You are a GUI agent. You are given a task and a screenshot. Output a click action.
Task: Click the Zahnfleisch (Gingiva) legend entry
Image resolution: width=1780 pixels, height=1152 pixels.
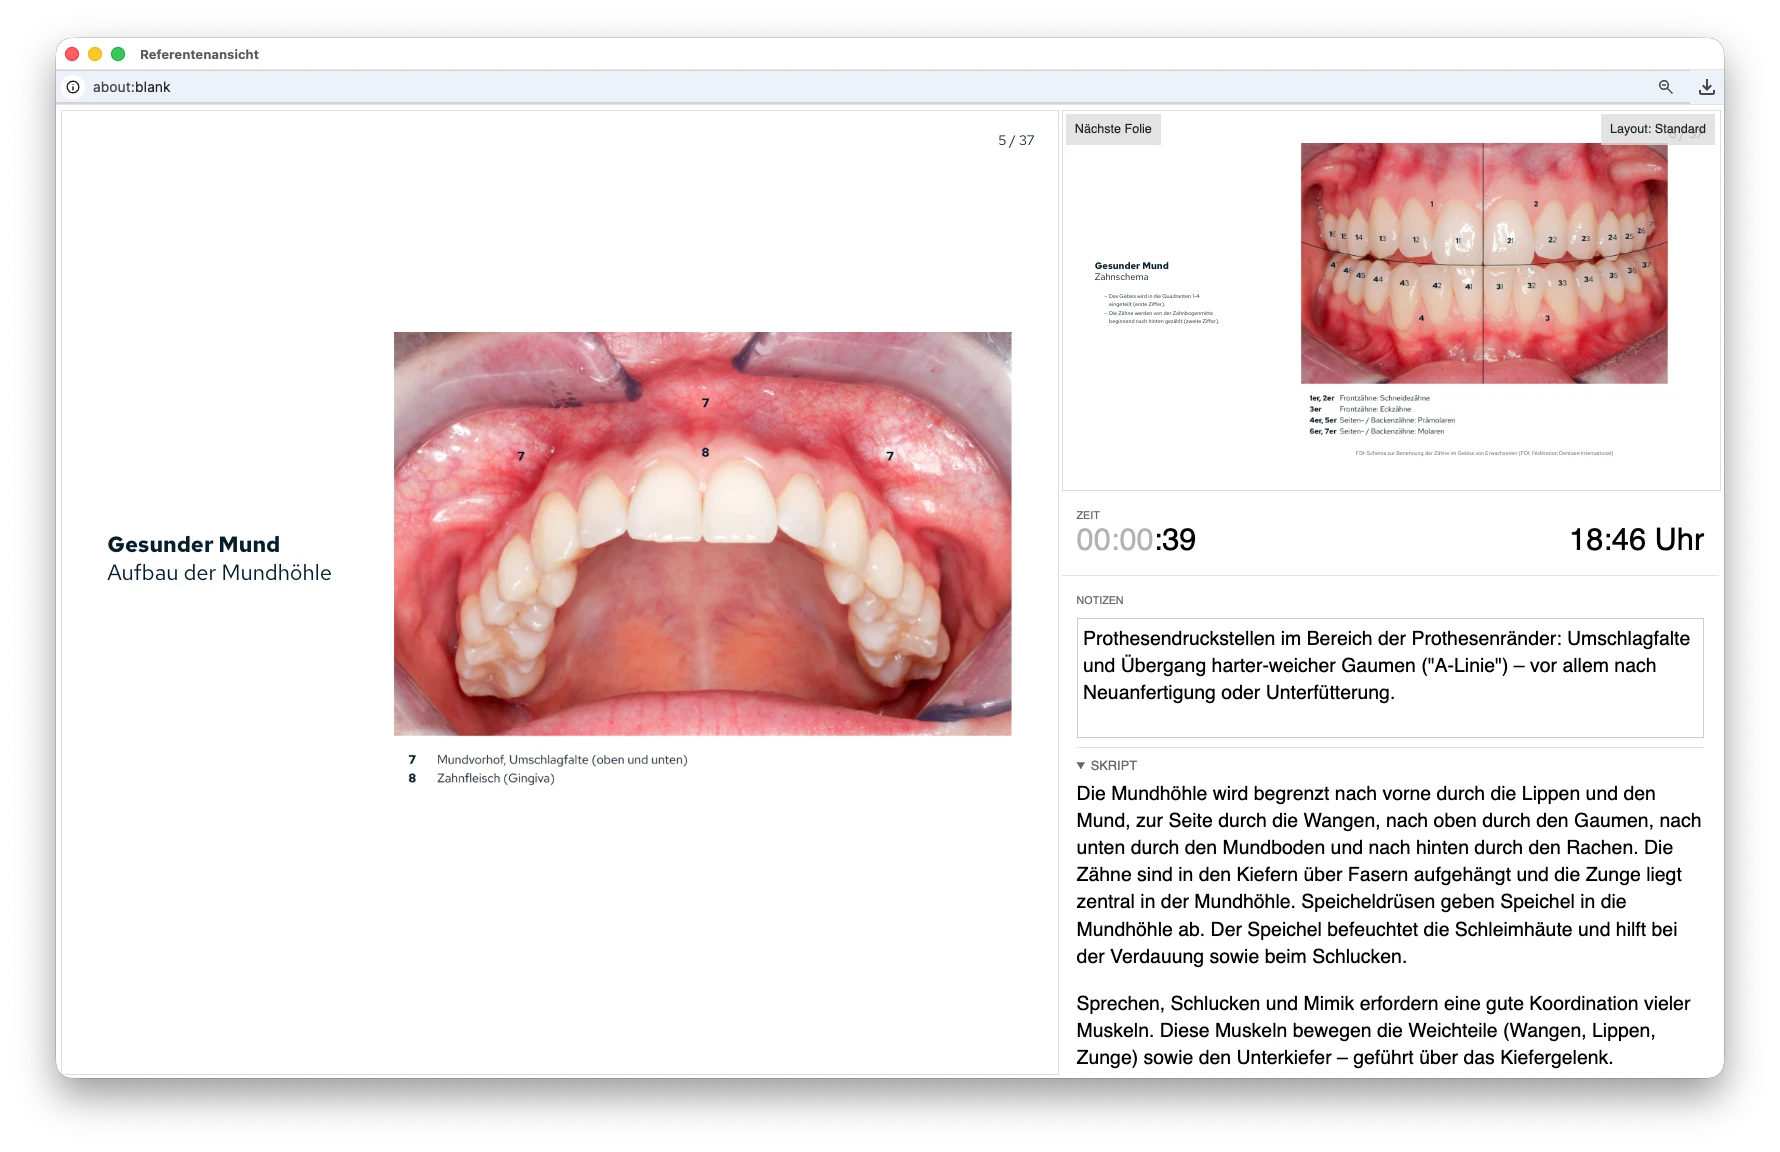point(495,778)
